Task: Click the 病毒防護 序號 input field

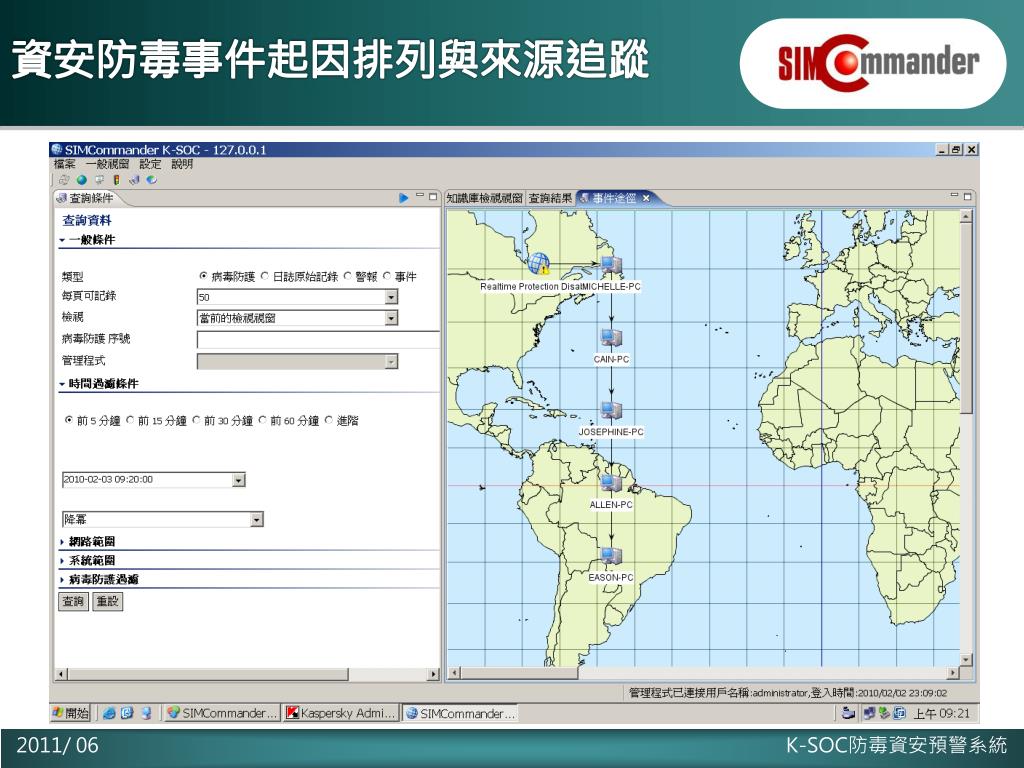Action: [318, 340]
